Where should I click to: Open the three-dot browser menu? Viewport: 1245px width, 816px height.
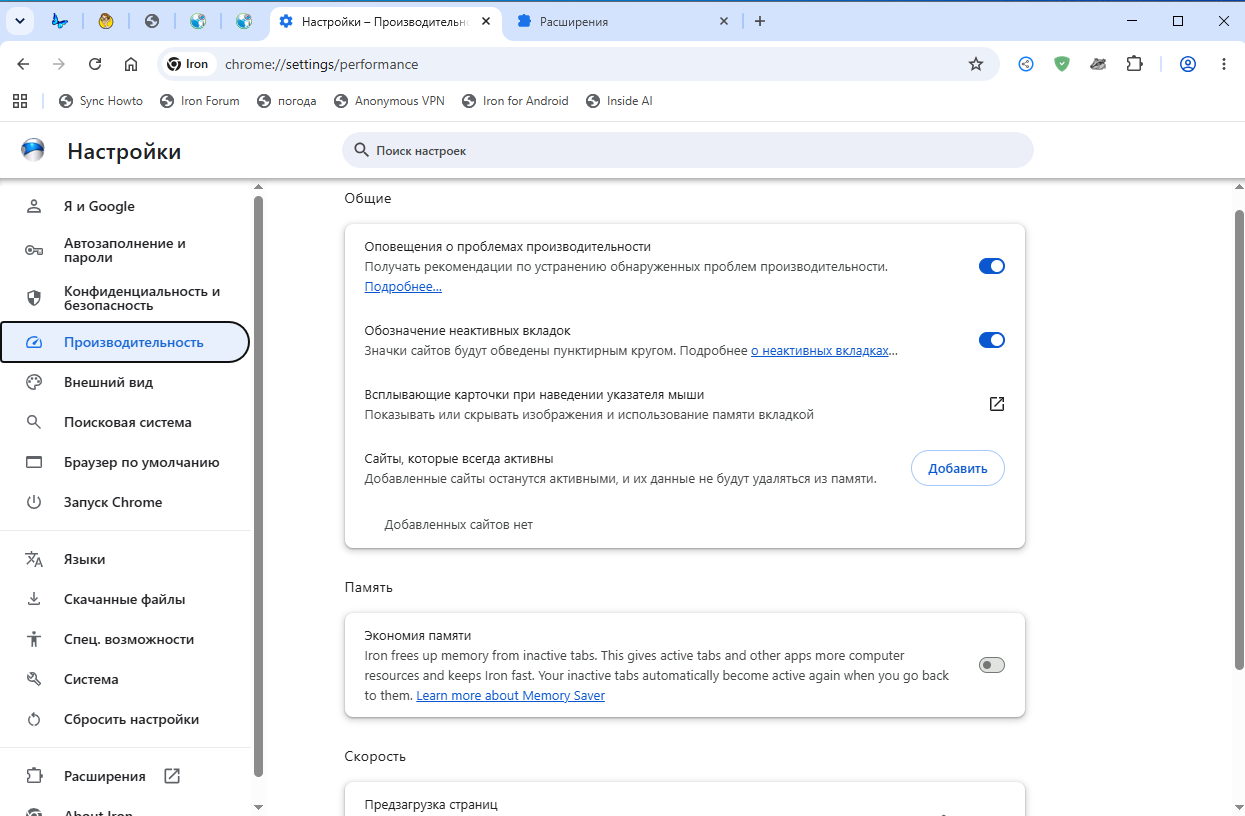(1224, 64)
